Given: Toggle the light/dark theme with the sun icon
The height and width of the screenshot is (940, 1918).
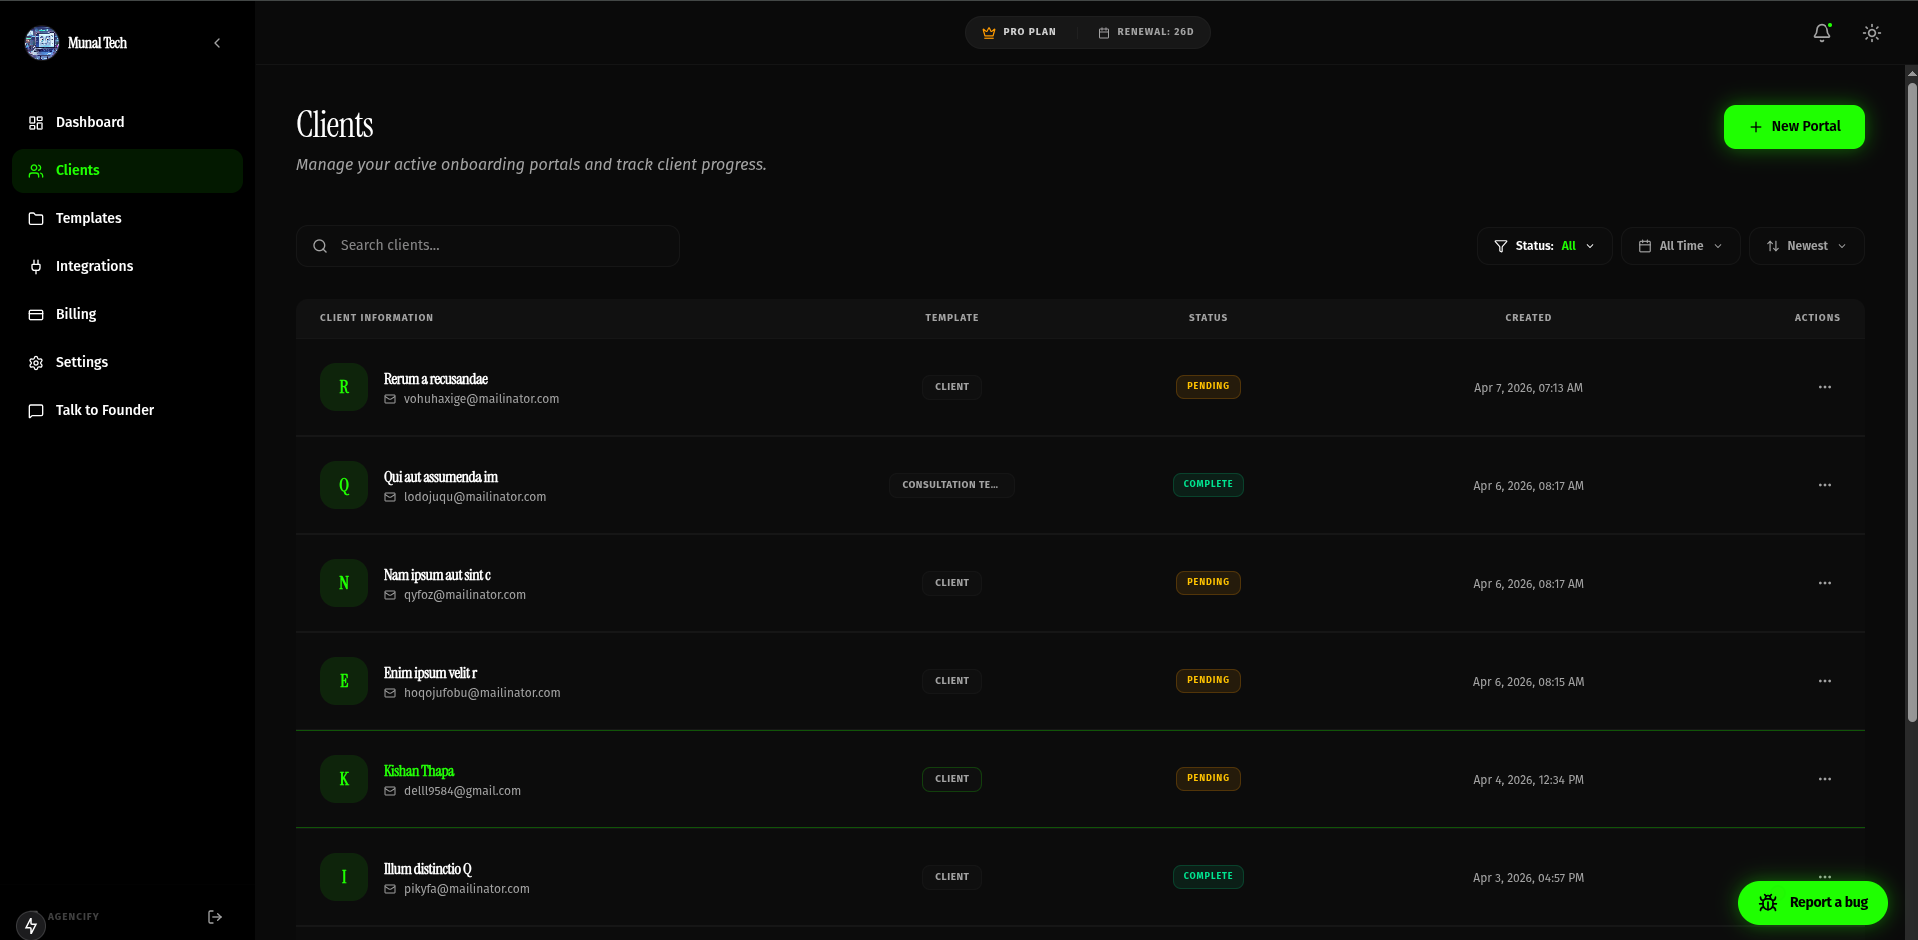Looking at the screenshot, I should tap(1871, 32).
